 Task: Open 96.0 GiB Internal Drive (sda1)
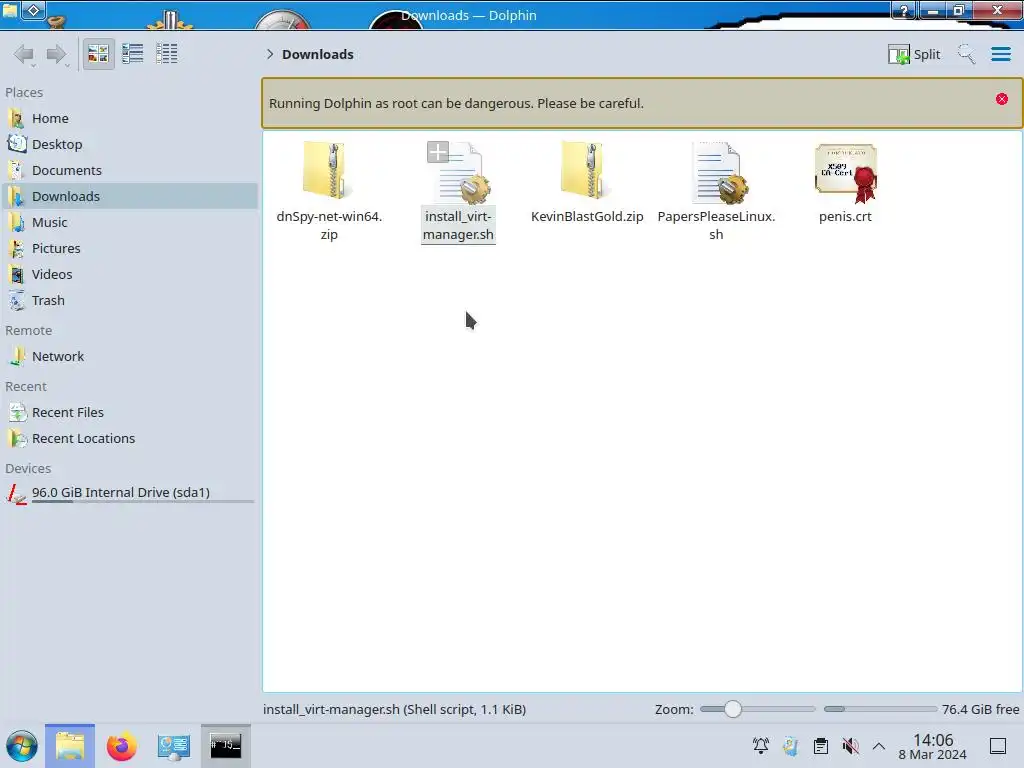click(x=131, y=494)
